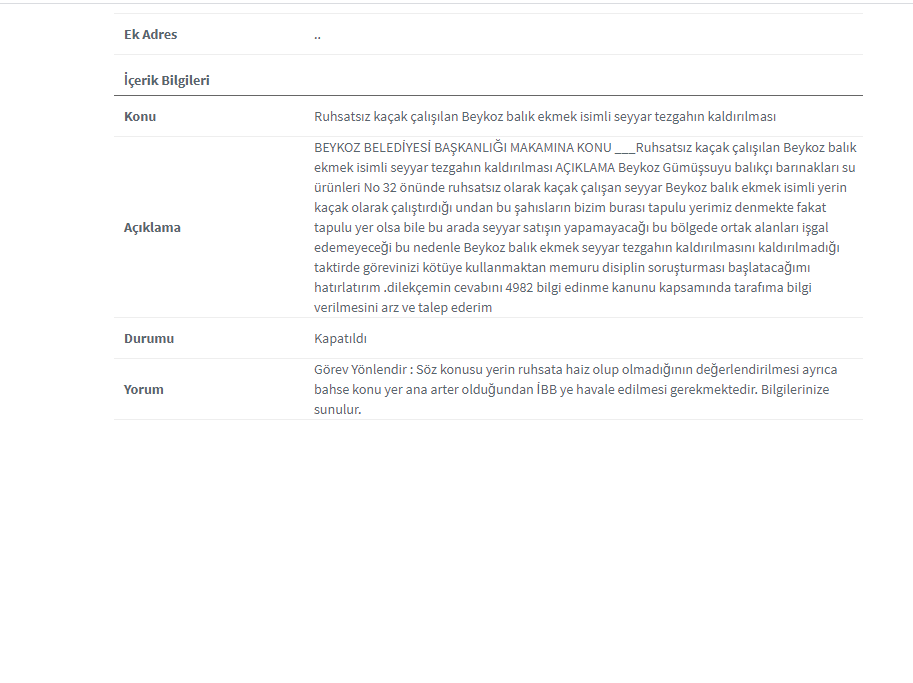Select the Kapatıldı status value
The height and width of the screenshot is (683, 913).
pyautogui.click(x=340, y=338)
